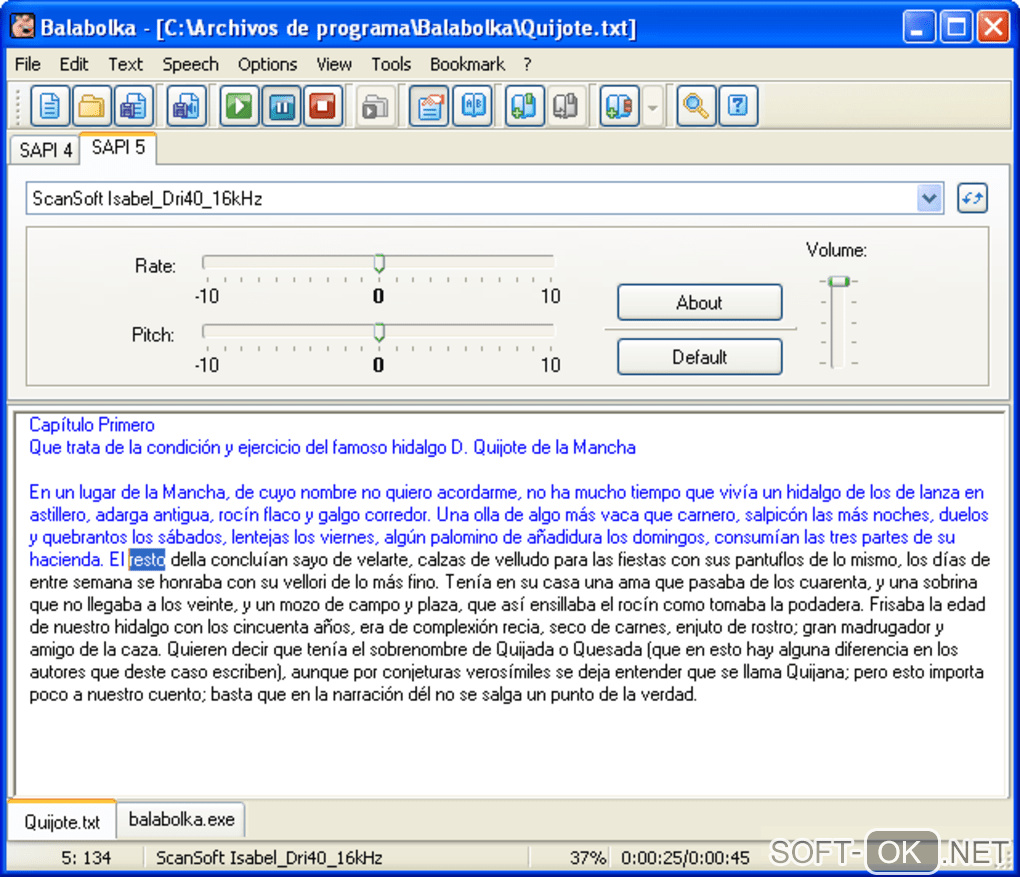Click the status bar voice name ScanSoft Isabel
This screenshot has width=1020, height=877.
coord(269,857)
